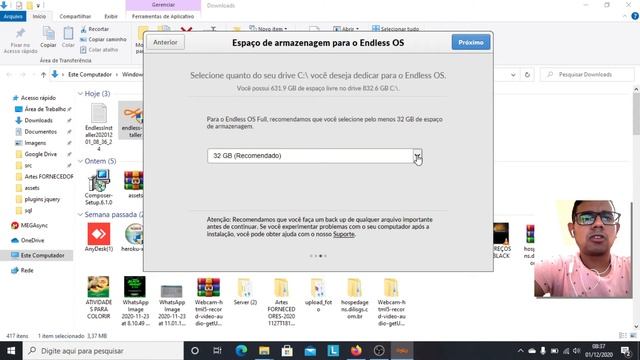Select hospedagens.dilogs.com.br folder icon
Viewport: 640px width, 360px height.
point(354,288)
